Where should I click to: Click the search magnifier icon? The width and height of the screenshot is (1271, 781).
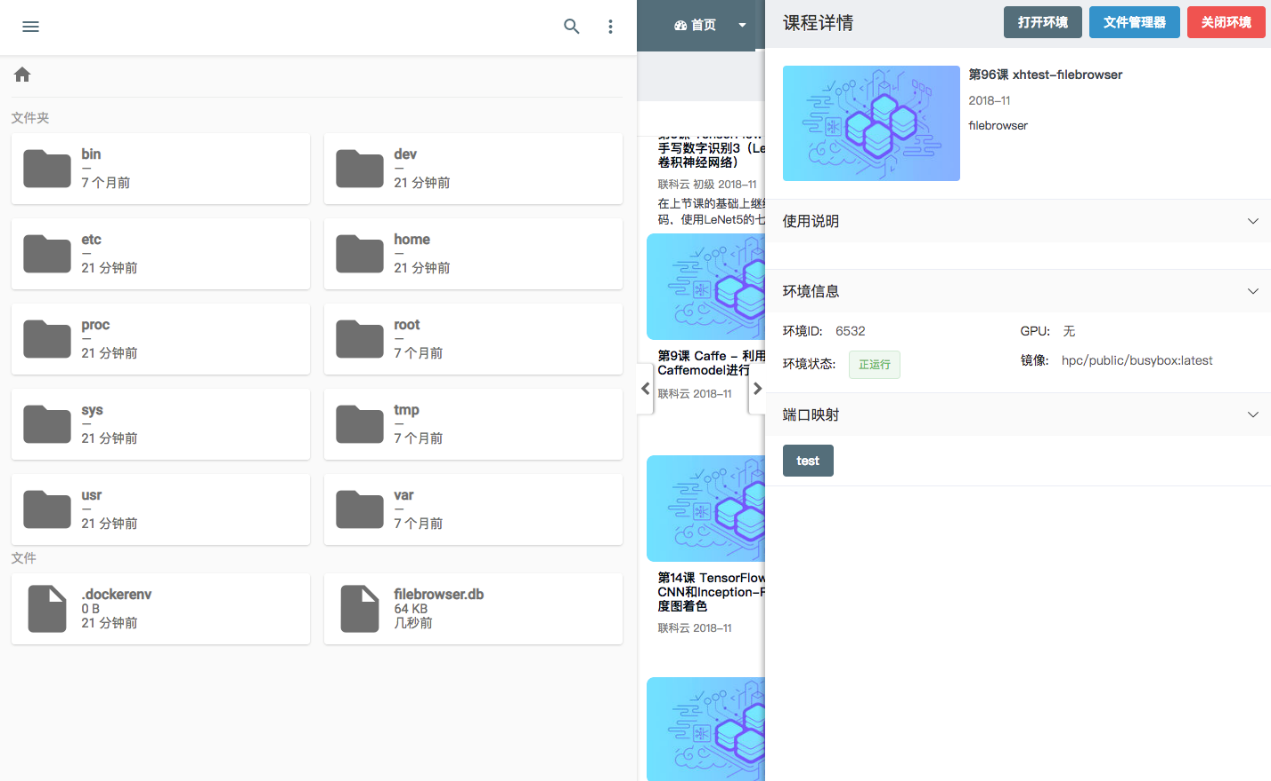(x=571, y=27)
